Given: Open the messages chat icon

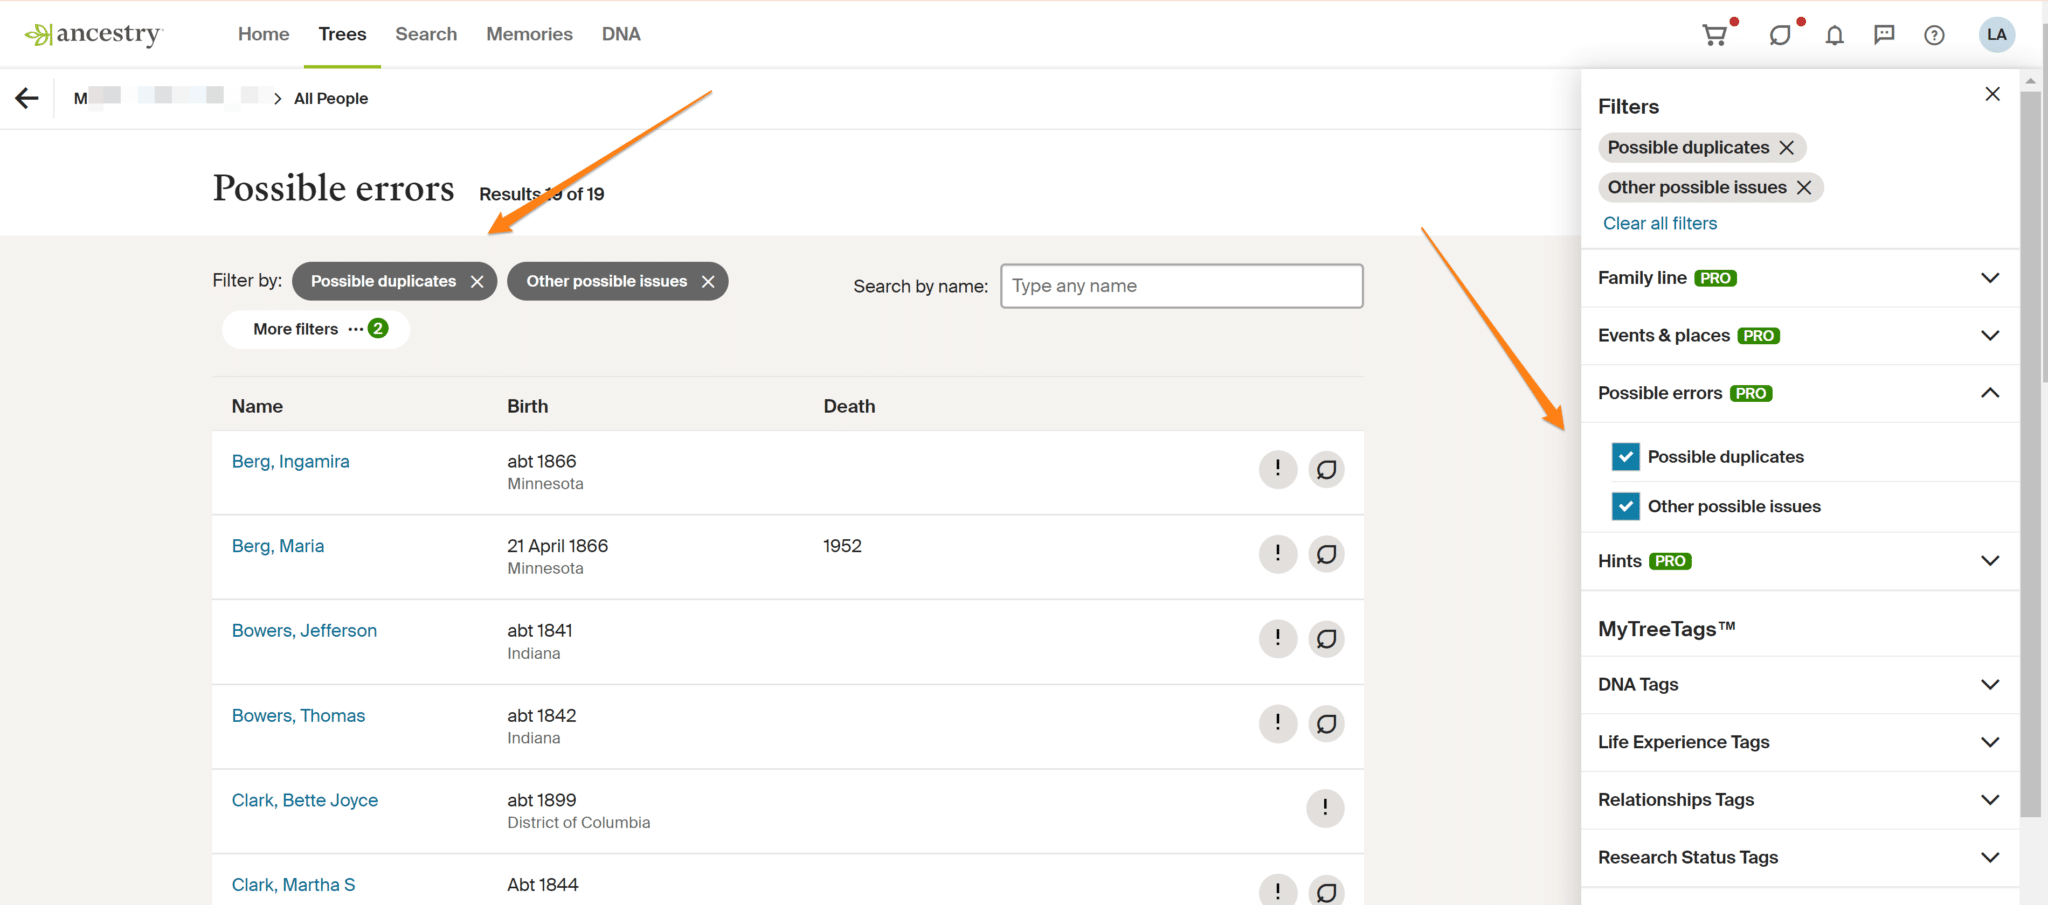Looking at the screenshot, I should pyautogui.click(x=1884, y=35).
